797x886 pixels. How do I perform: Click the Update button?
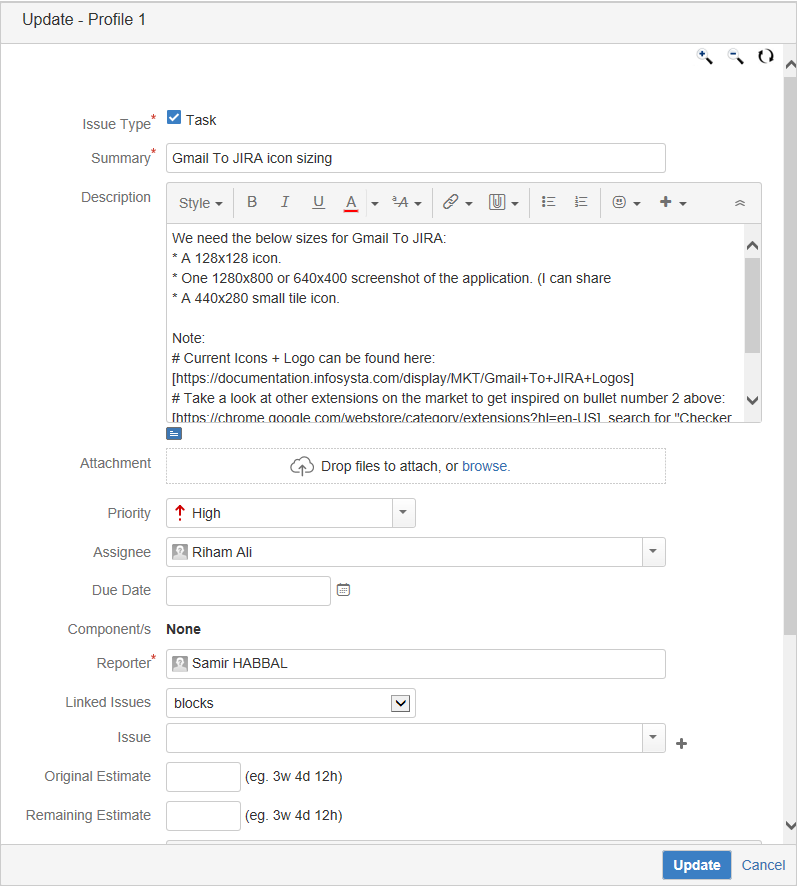coord(696,865)
